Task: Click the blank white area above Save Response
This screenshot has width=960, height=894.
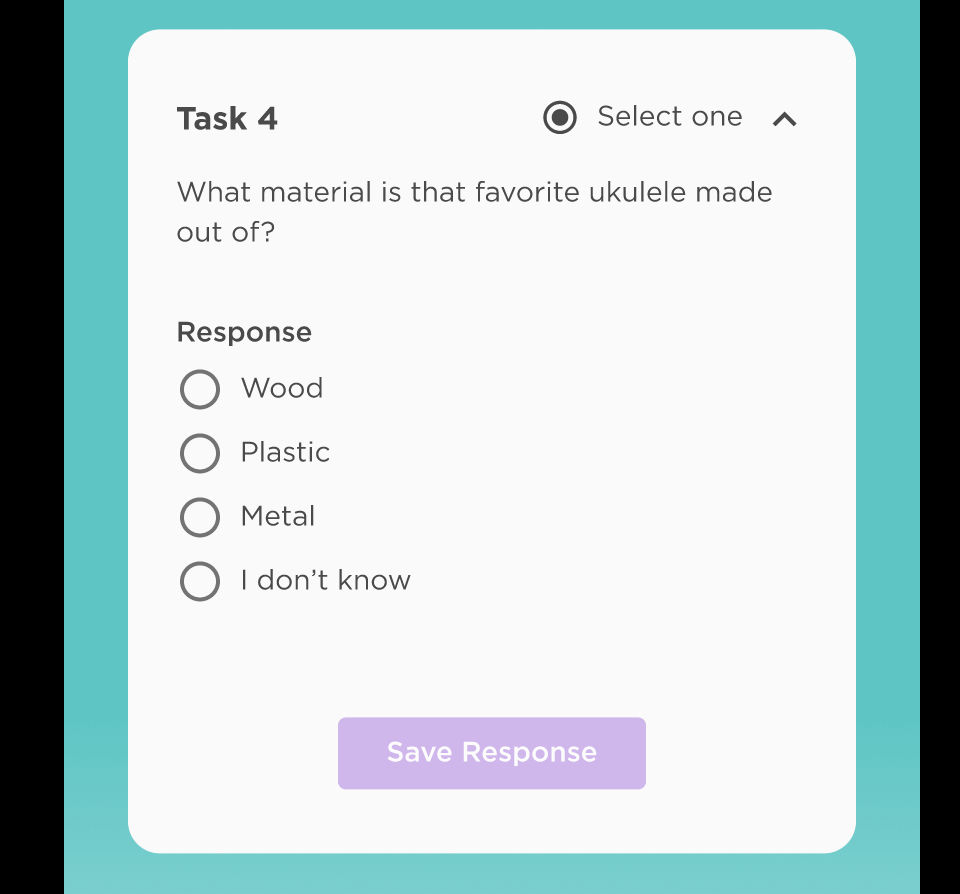Action: click(x=491, y=655)
